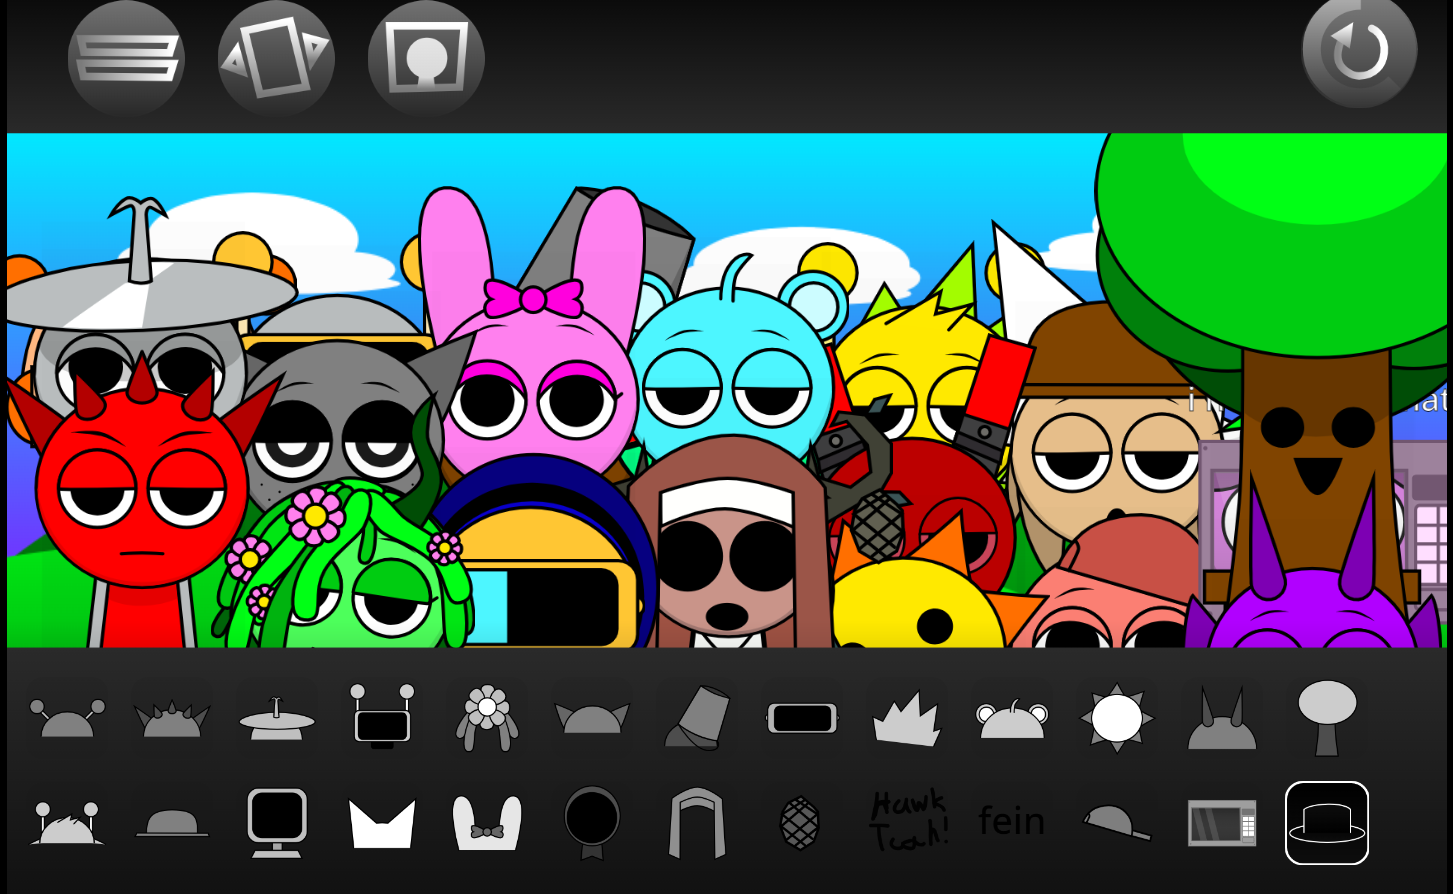This screenshot has height=894, width=1453.
Task: Choose the UFO saucer hat icon
Action: (277, 718)
